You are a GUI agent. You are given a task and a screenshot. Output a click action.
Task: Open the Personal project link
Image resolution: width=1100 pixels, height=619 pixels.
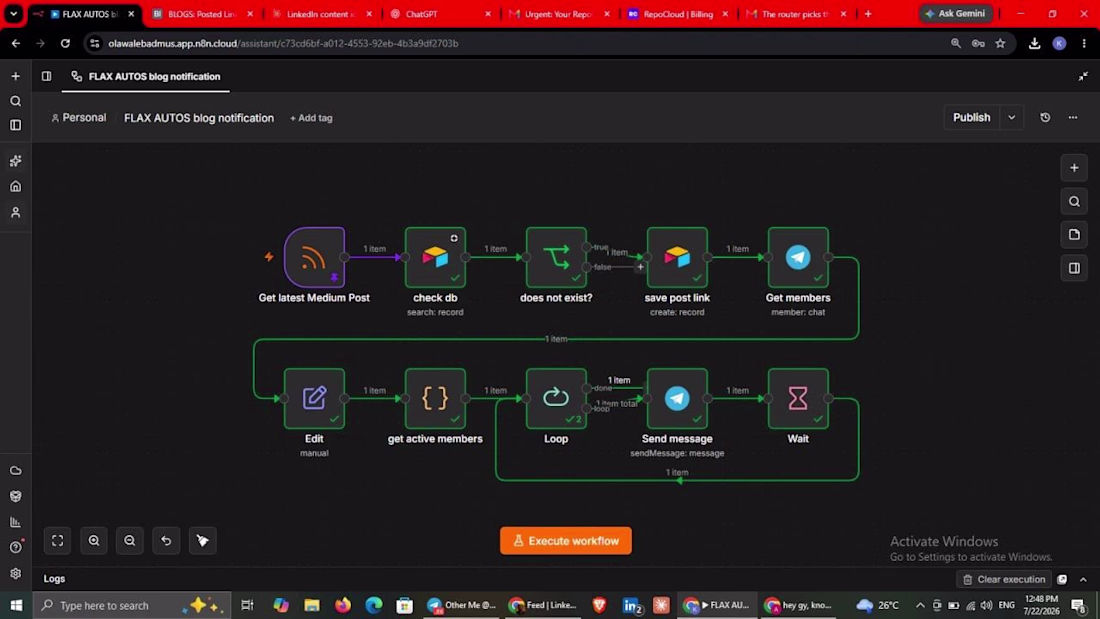79,118
